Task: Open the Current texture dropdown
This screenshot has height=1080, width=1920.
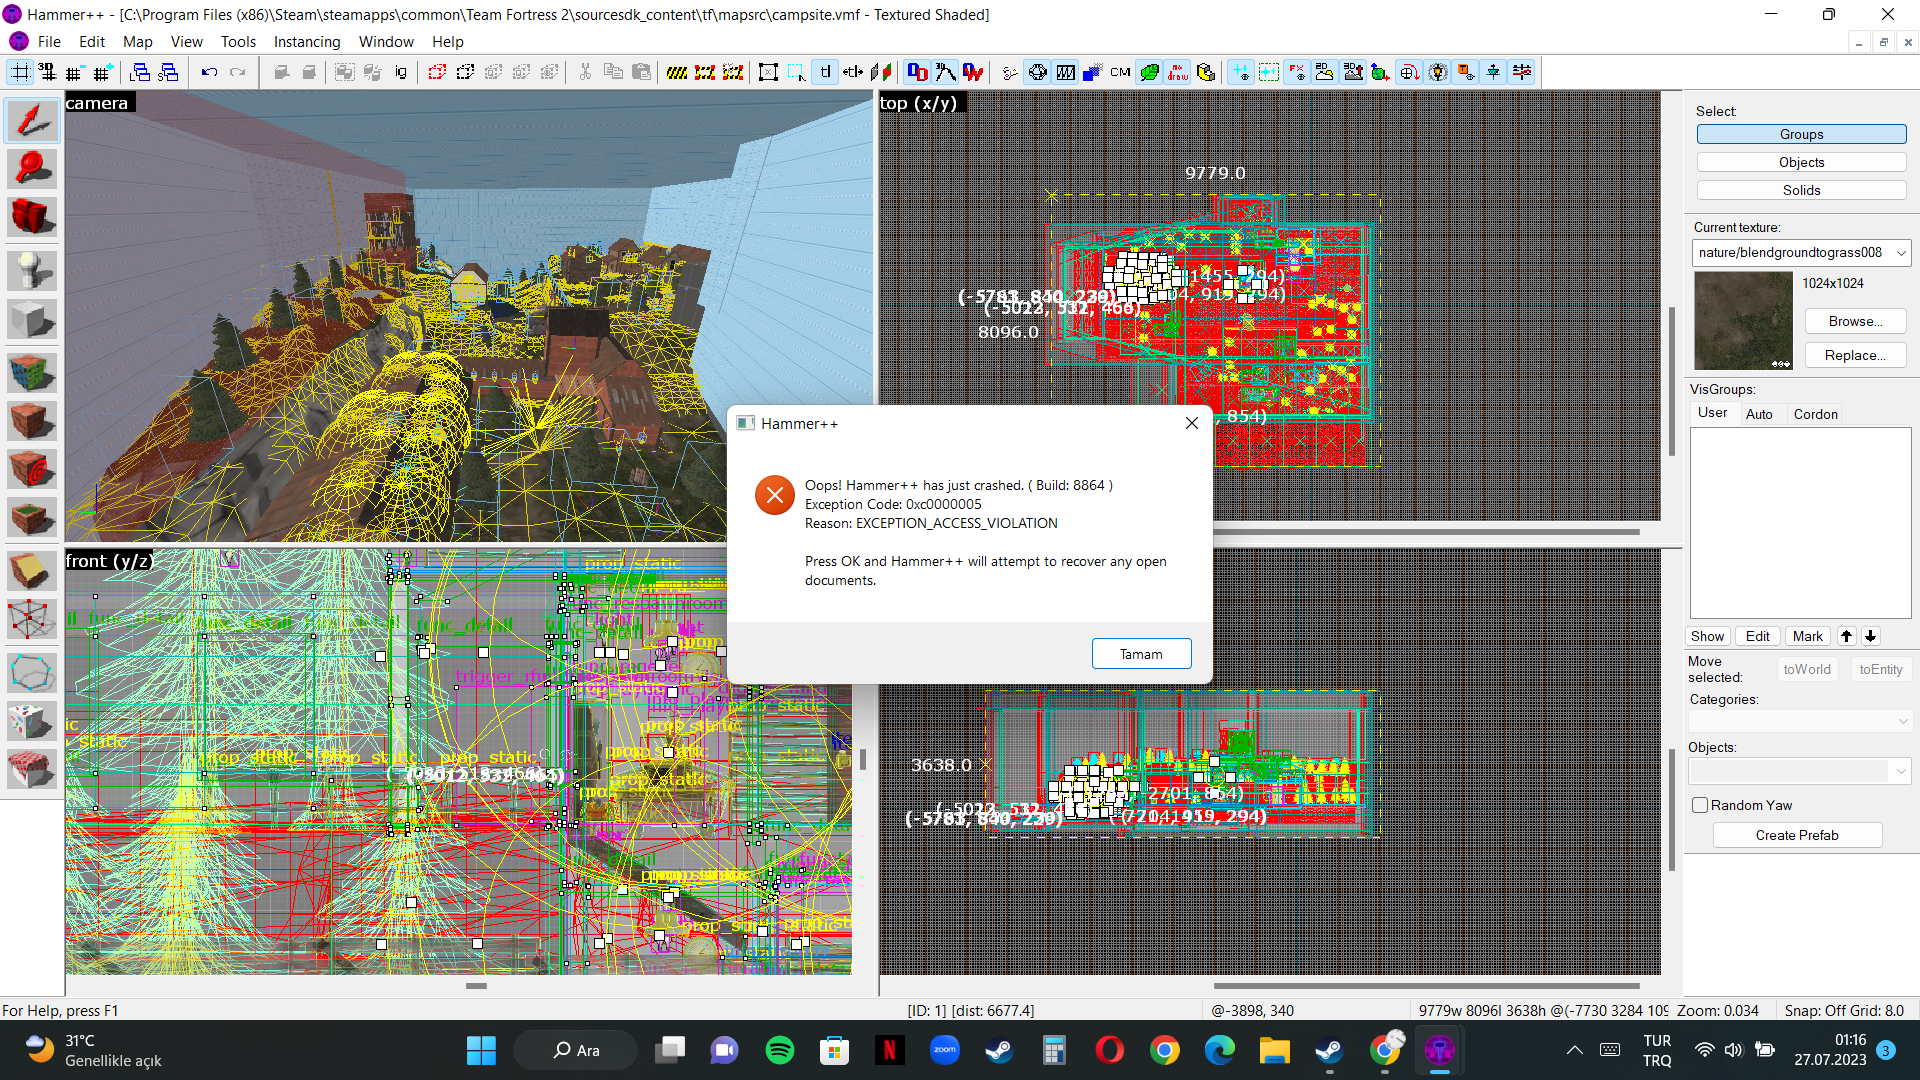Action: pos(1801,253)
